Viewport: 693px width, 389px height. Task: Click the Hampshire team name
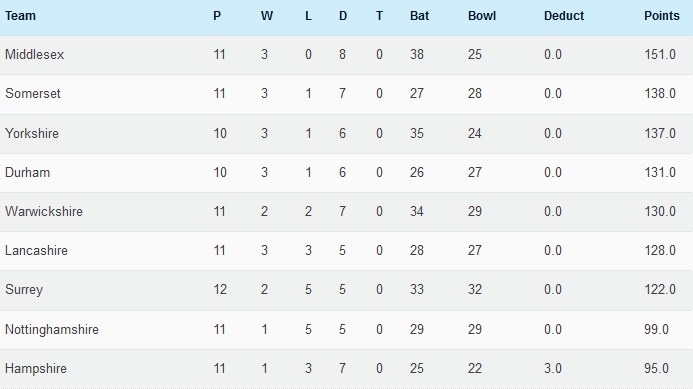click(x=36, y=368)
